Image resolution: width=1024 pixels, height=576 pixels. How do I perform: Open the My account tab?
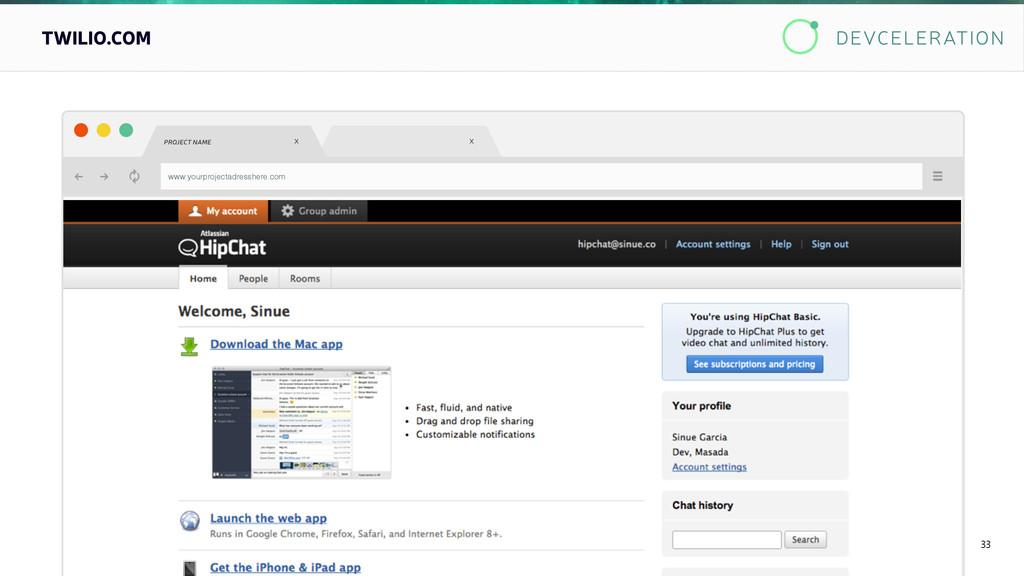(223, 211)
